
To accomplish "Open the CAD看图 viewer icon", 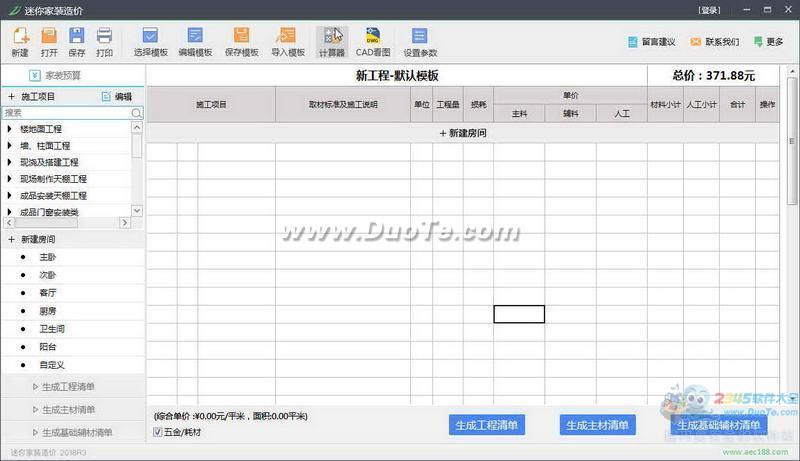I will [372, 40].
